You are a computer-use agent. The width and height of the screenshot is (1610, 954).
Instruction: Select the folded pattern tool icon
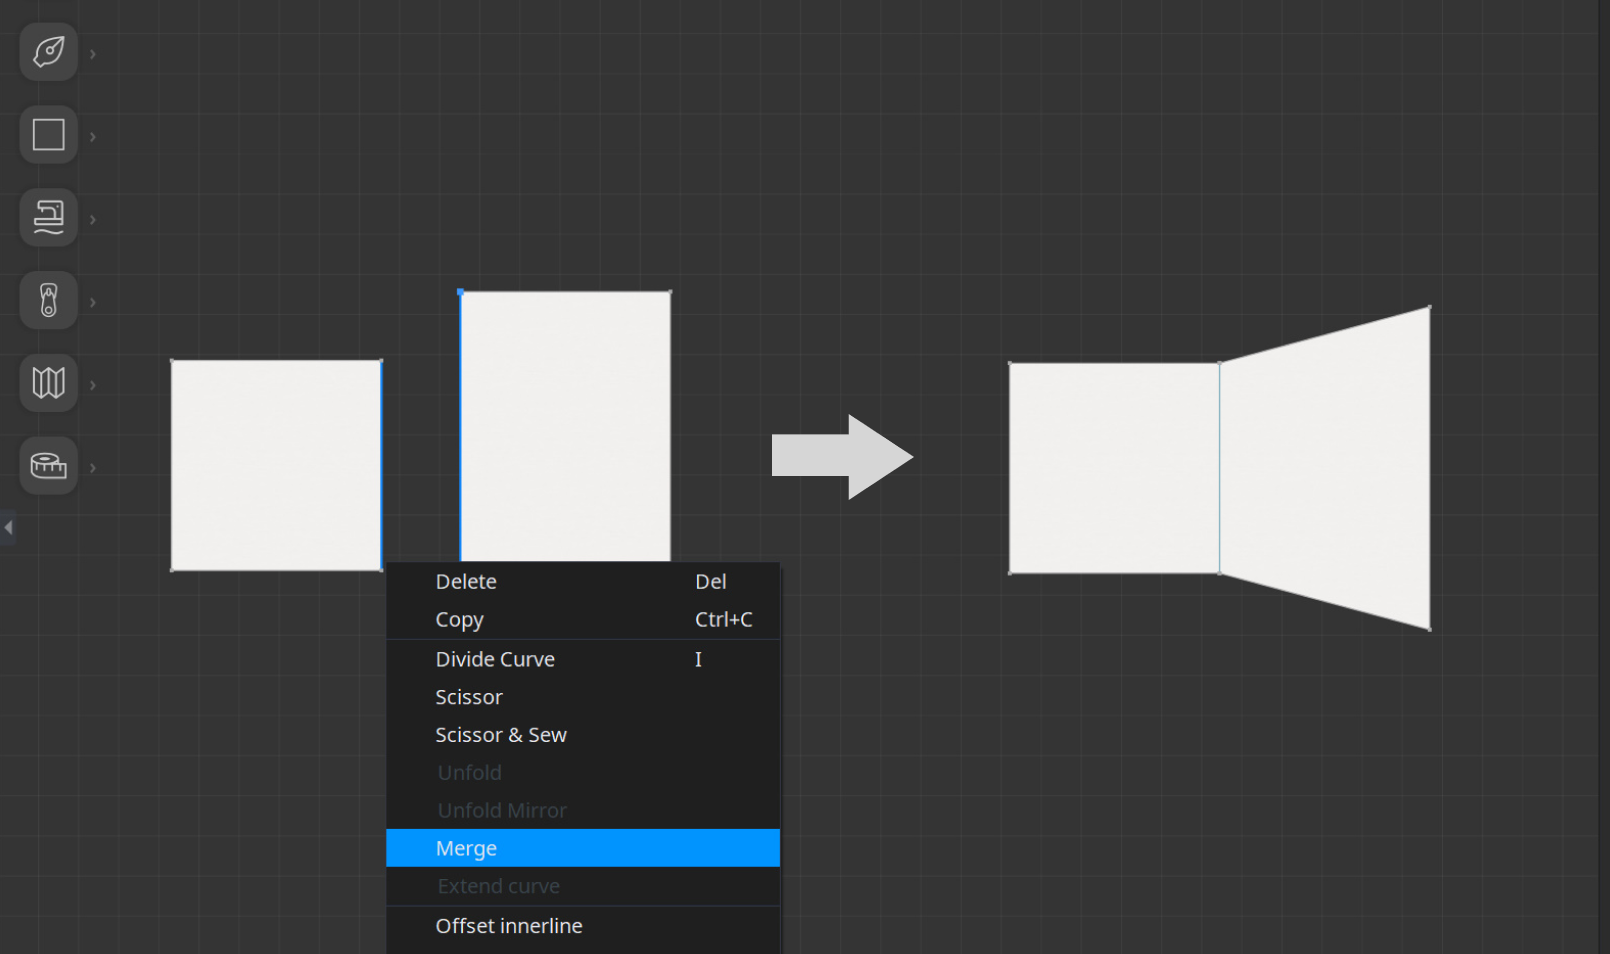pyautogui.click(x=48, y=383)
